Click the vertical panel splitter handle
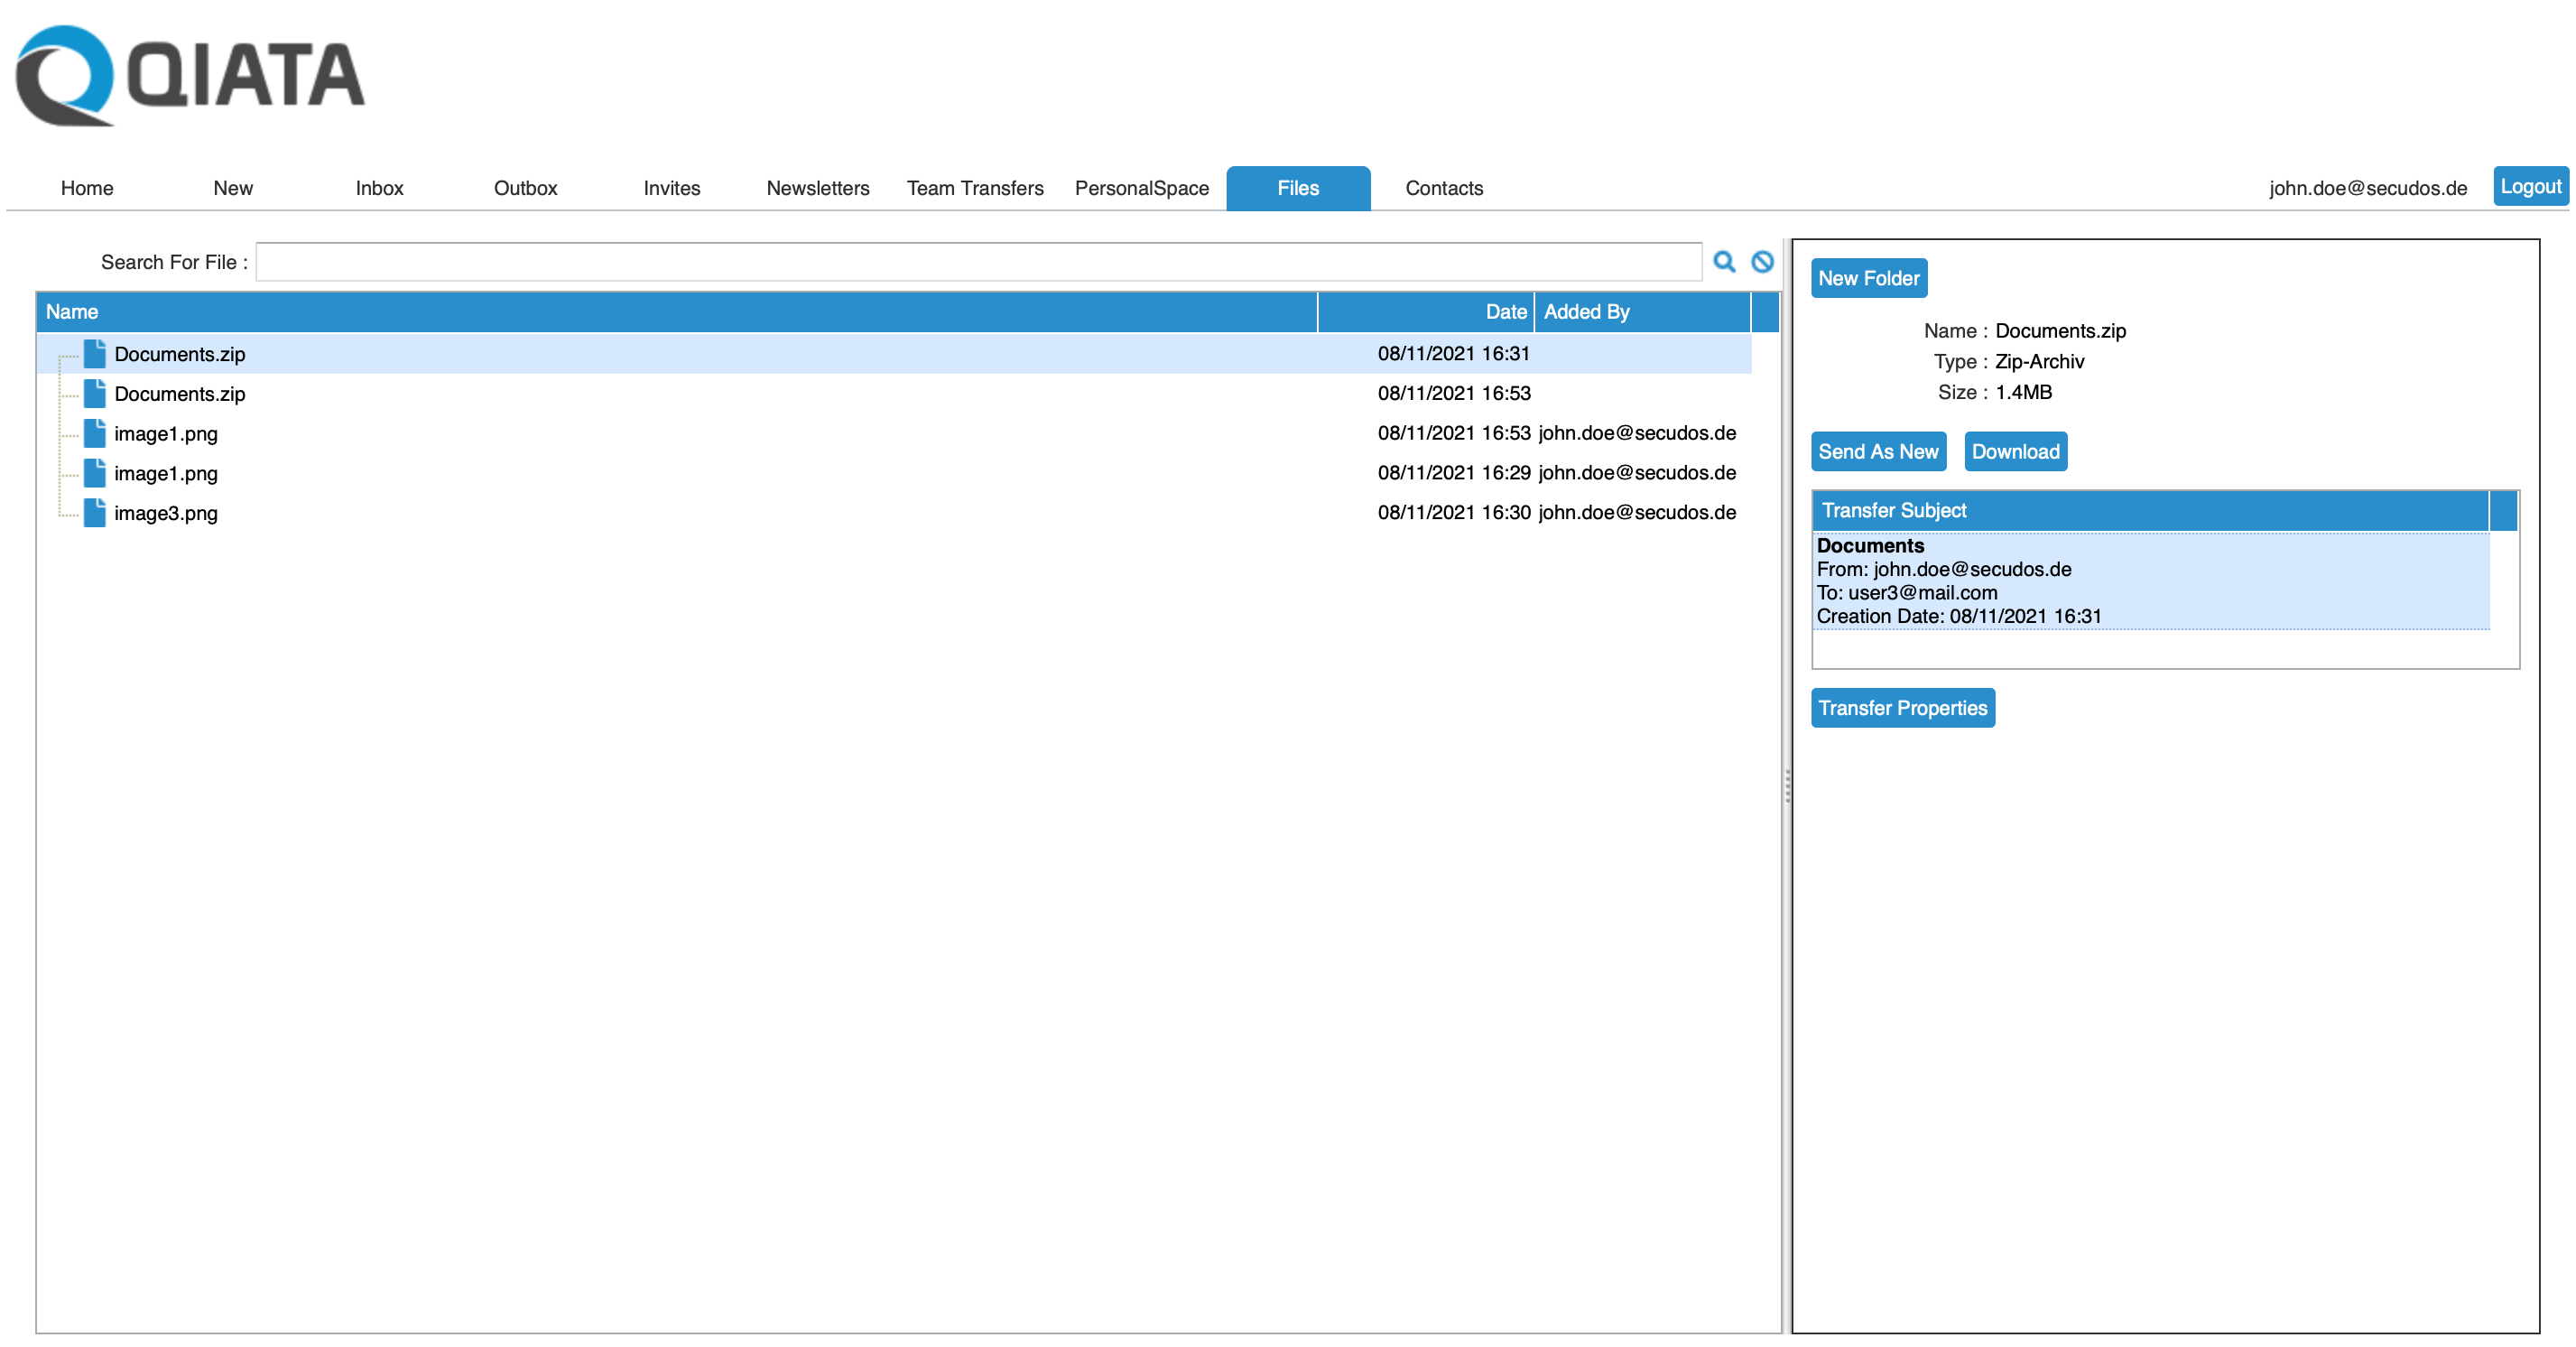 coord(1787,786)
